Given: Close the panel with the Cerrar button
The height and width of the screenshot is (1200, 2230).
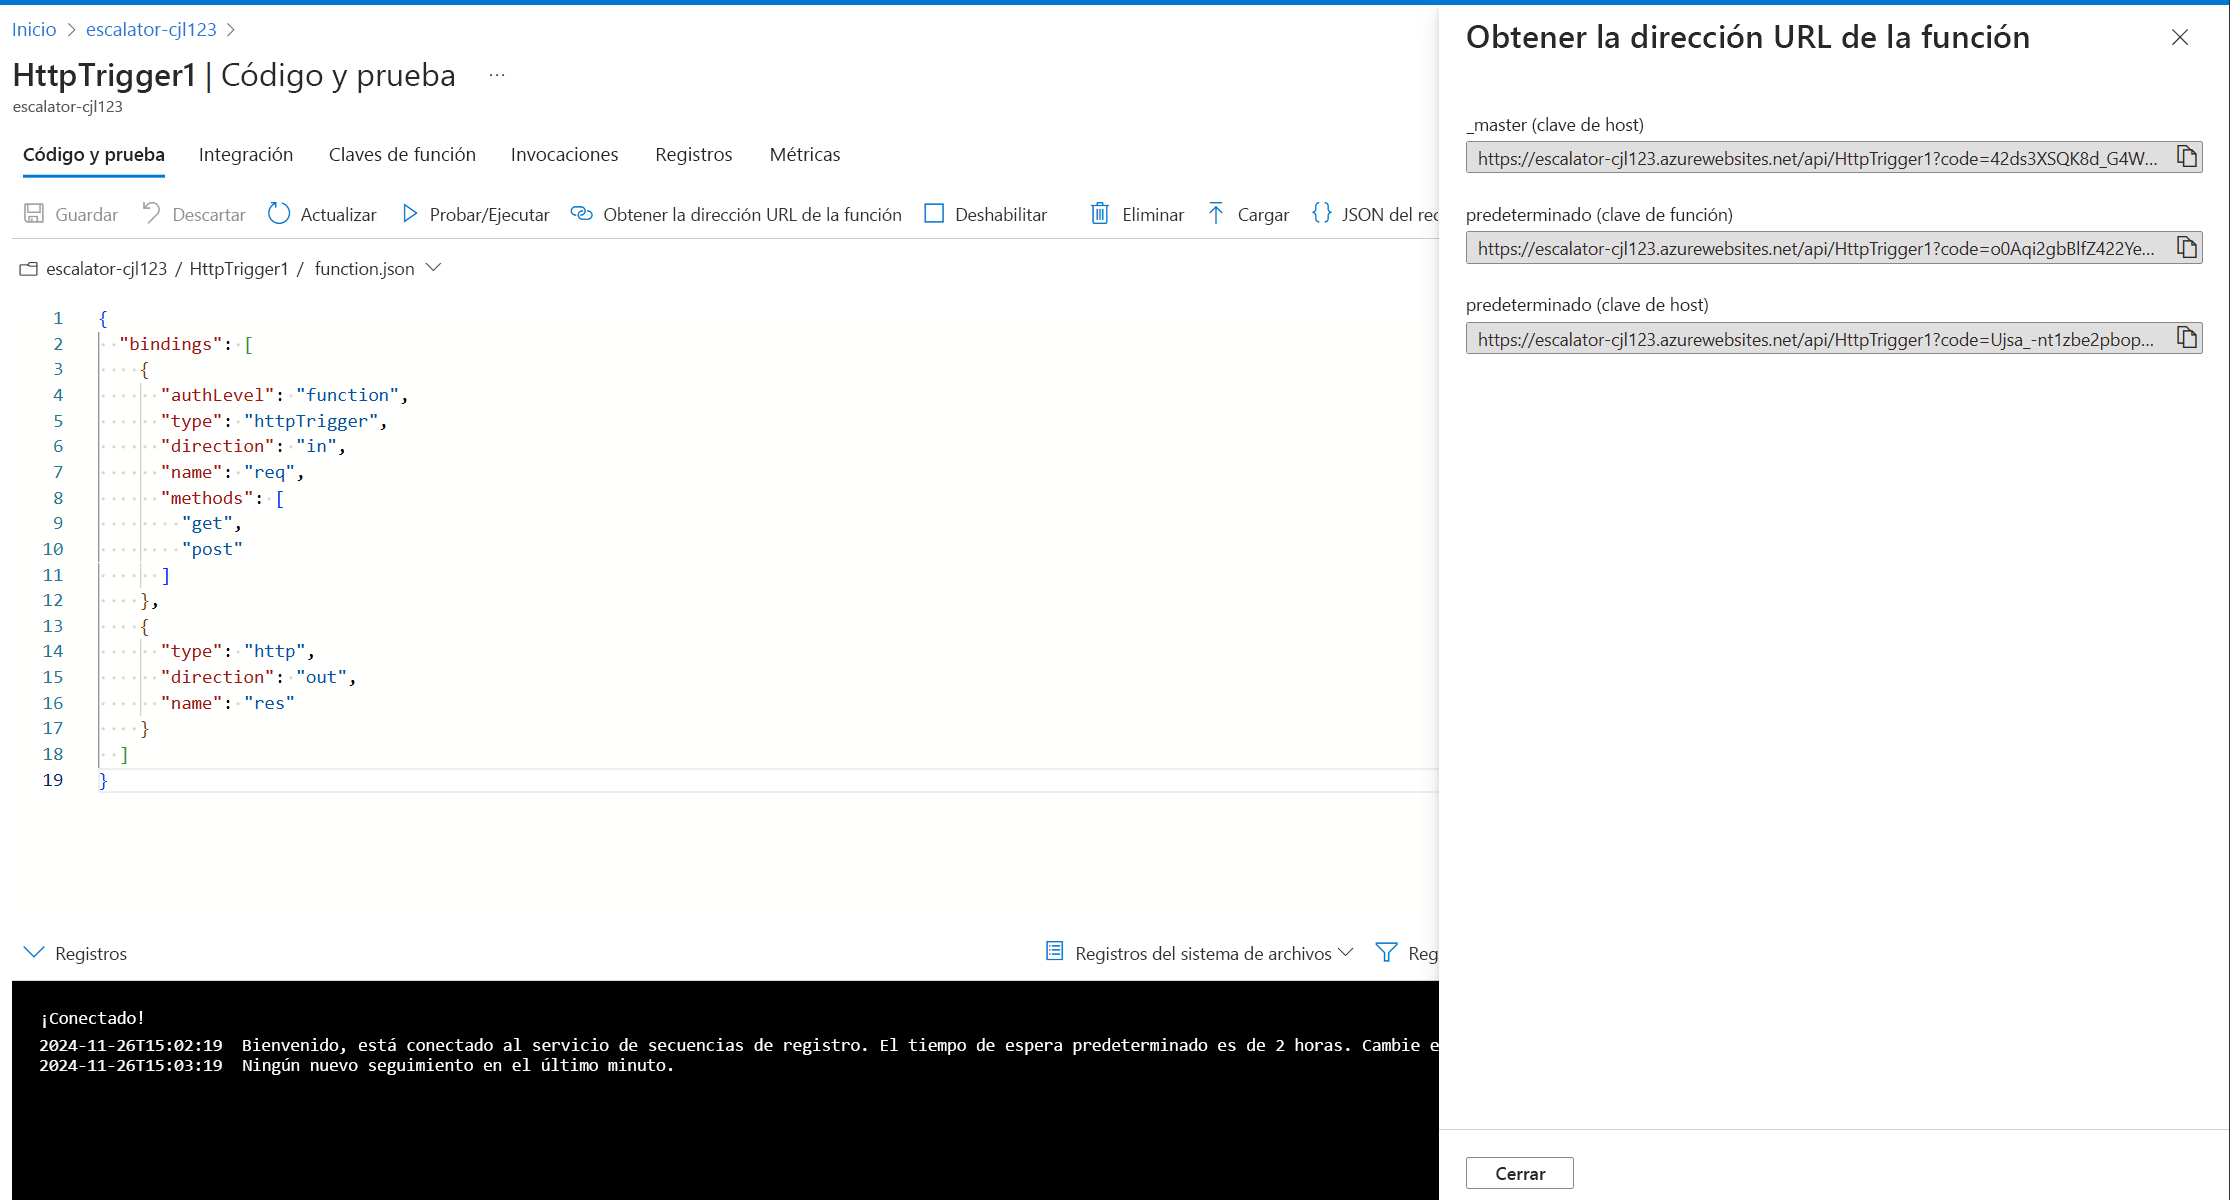Looking at the screenshot, I should coord(1519,1172).
